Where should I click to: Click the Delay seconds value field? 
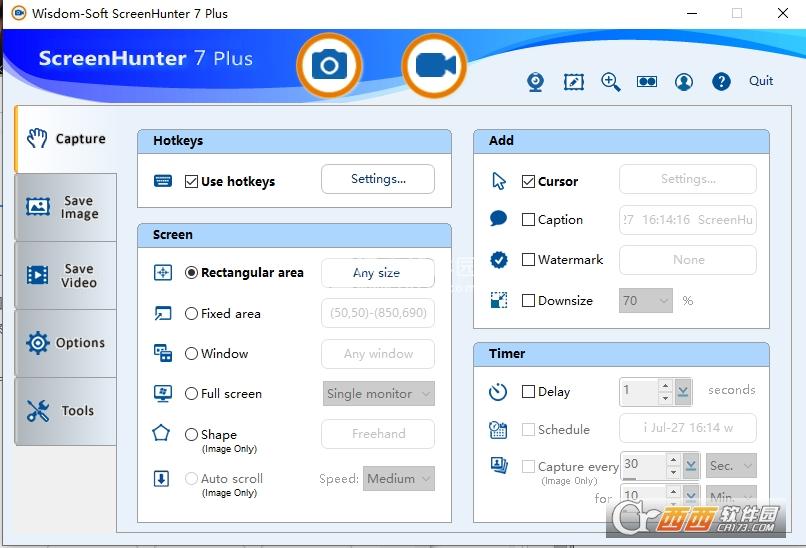[639, 392]
